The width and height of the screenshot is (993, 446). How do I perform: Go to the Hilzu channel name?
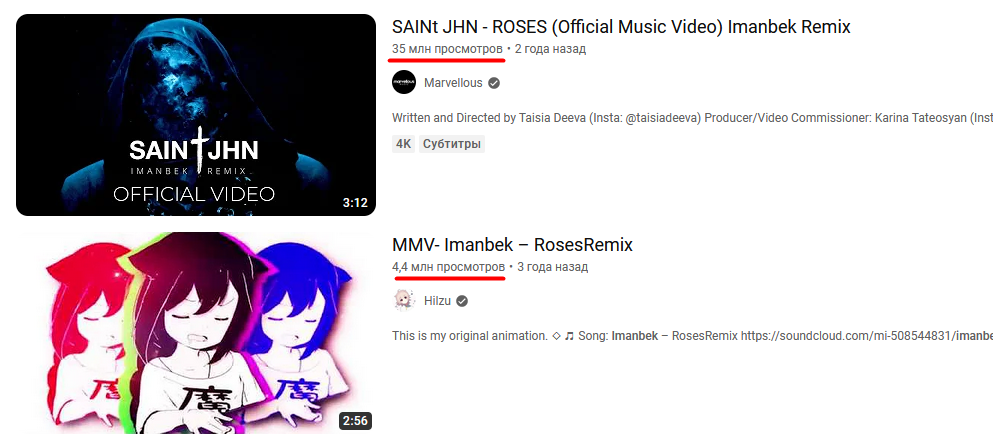tap(437, 301)
